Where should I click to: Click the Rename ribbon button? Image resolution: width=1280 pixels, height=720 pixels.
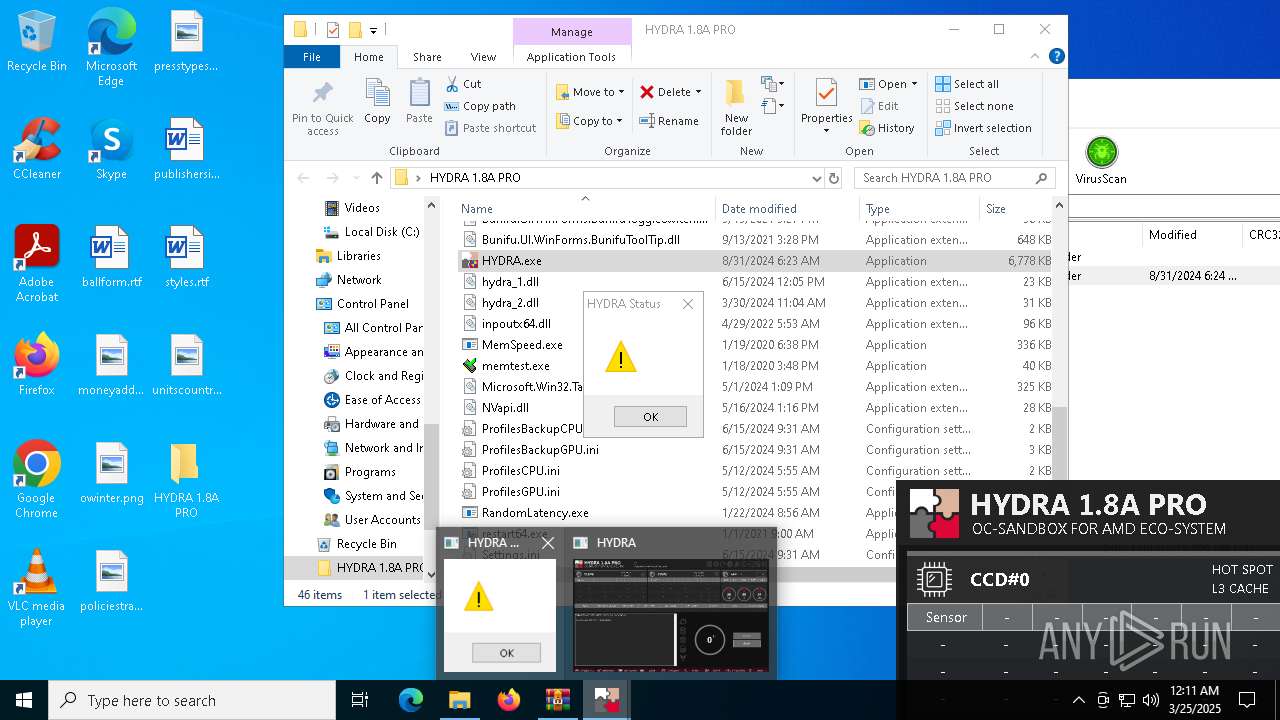669,121
